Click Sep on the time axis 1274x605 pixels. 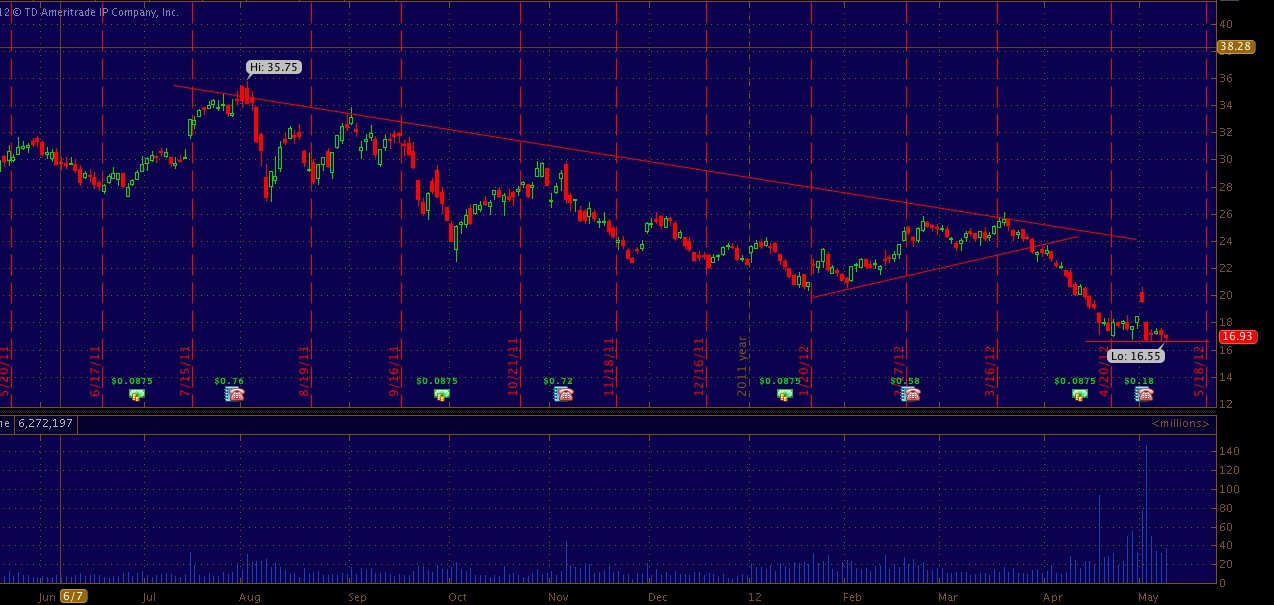click(x=357, y=597)
